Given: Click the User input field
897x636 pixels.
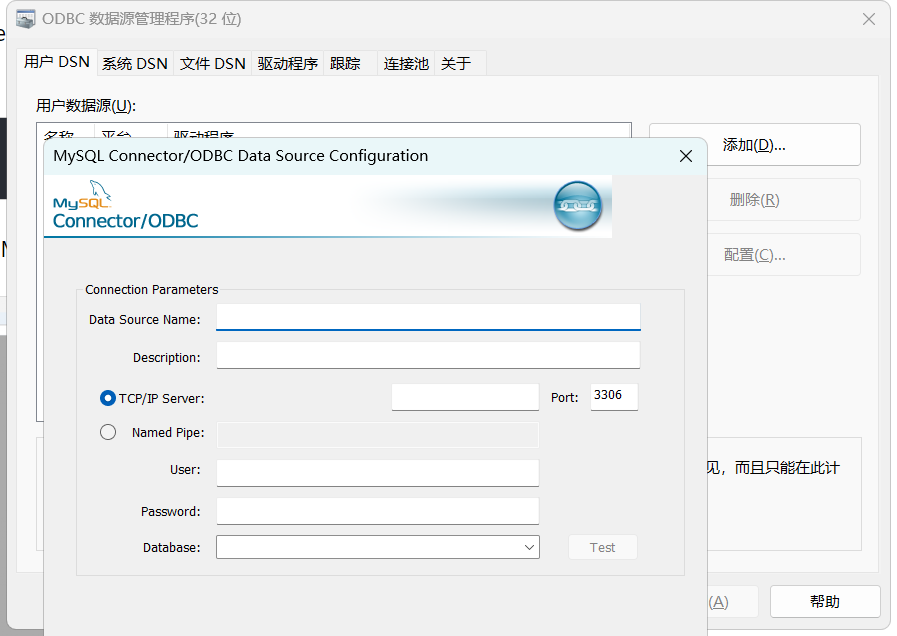Looking at the screenshot, I should point(378,473).
